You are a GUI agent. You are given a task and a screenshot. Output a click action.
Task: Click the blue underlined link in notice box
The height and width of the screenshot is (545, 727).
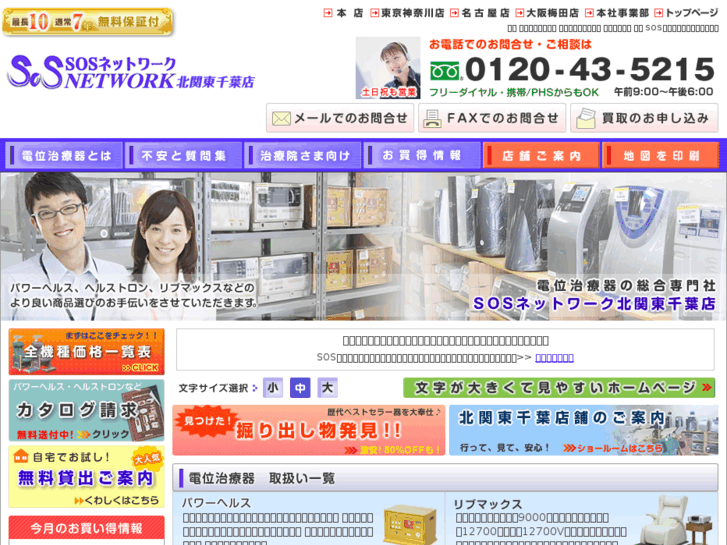555,358
